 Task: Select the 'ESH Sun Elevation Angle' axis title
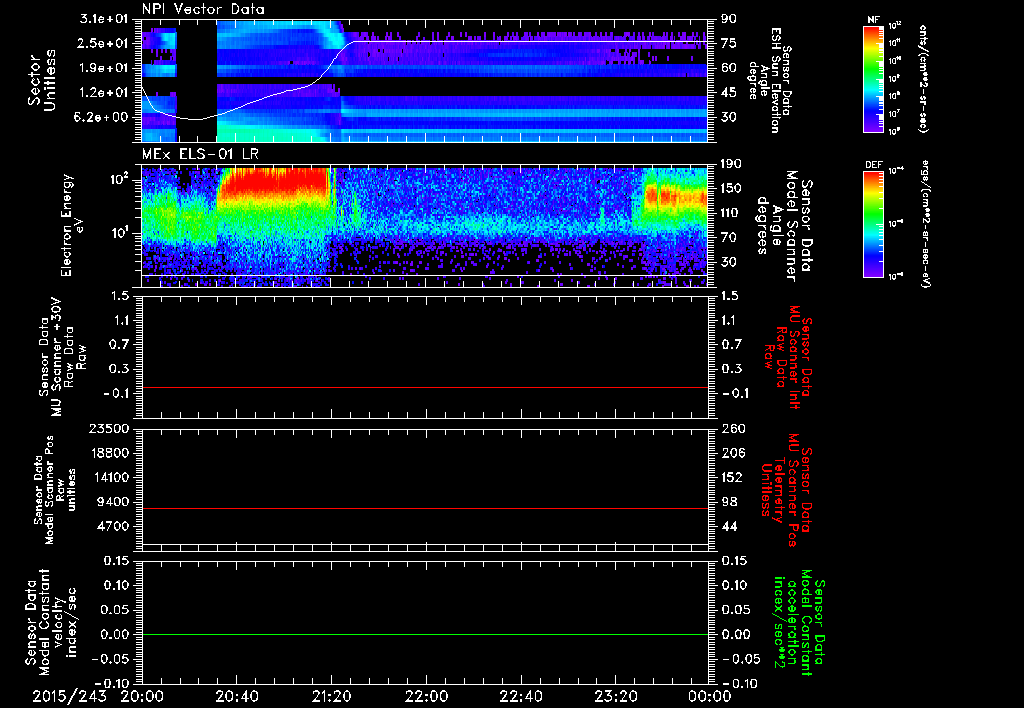765,80
